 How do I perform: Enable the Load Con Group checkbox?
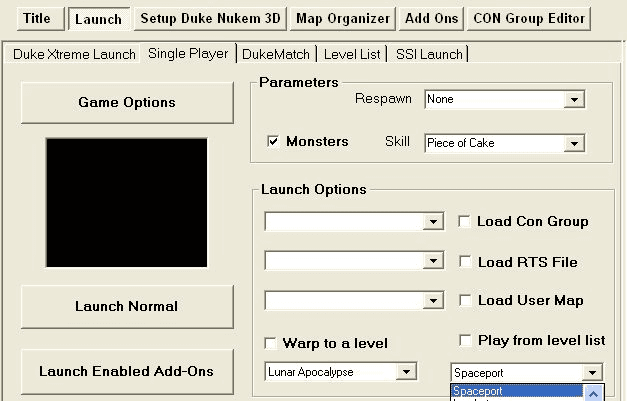click(464, 221)
